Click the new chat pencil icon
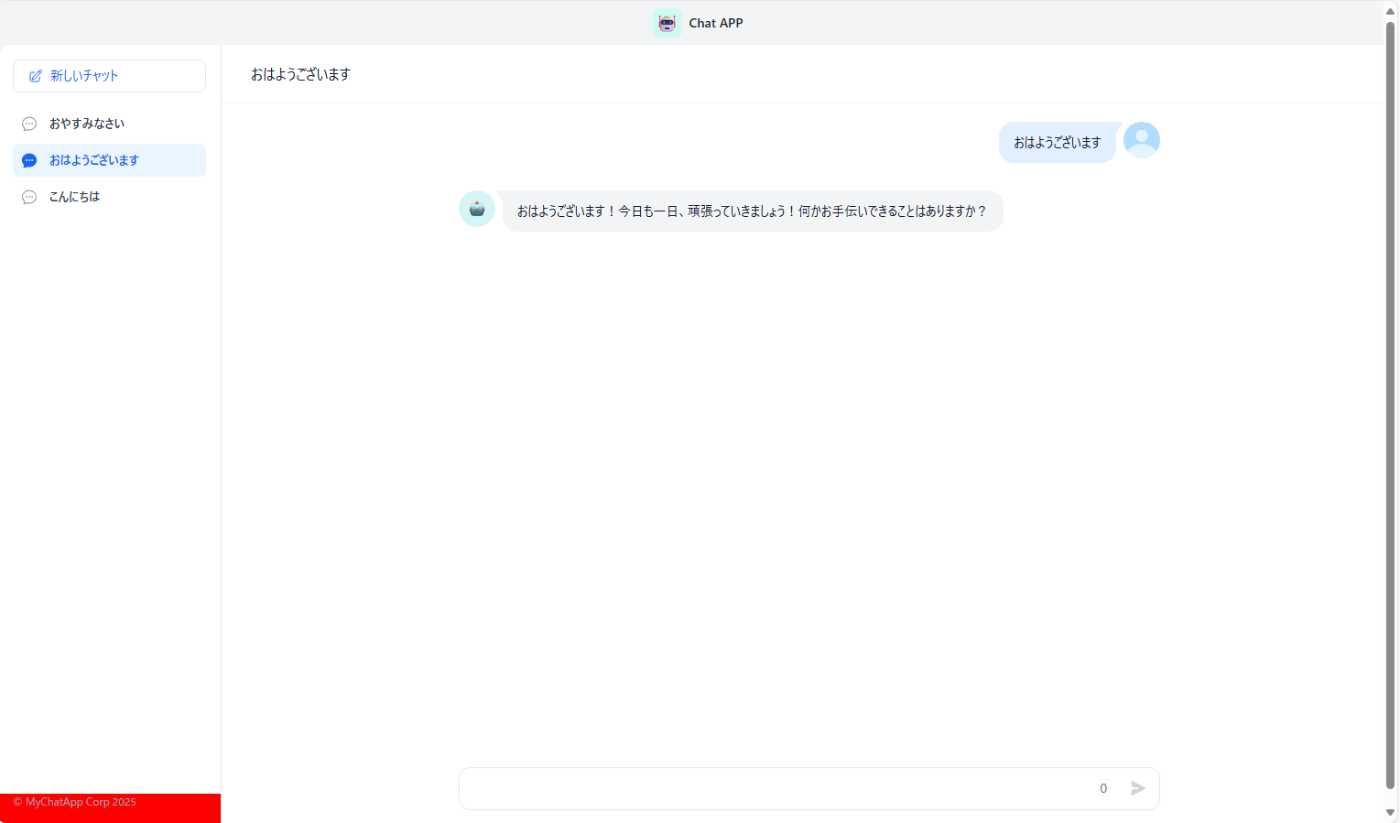1400x823 pixels. (36, 76)
